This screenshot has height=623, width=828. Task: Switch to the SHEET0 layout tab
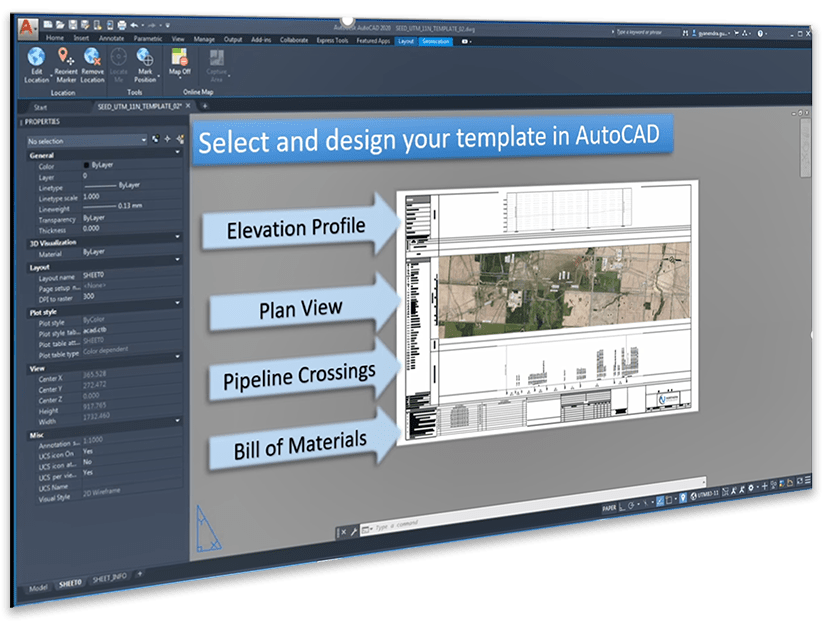point(70,583)
